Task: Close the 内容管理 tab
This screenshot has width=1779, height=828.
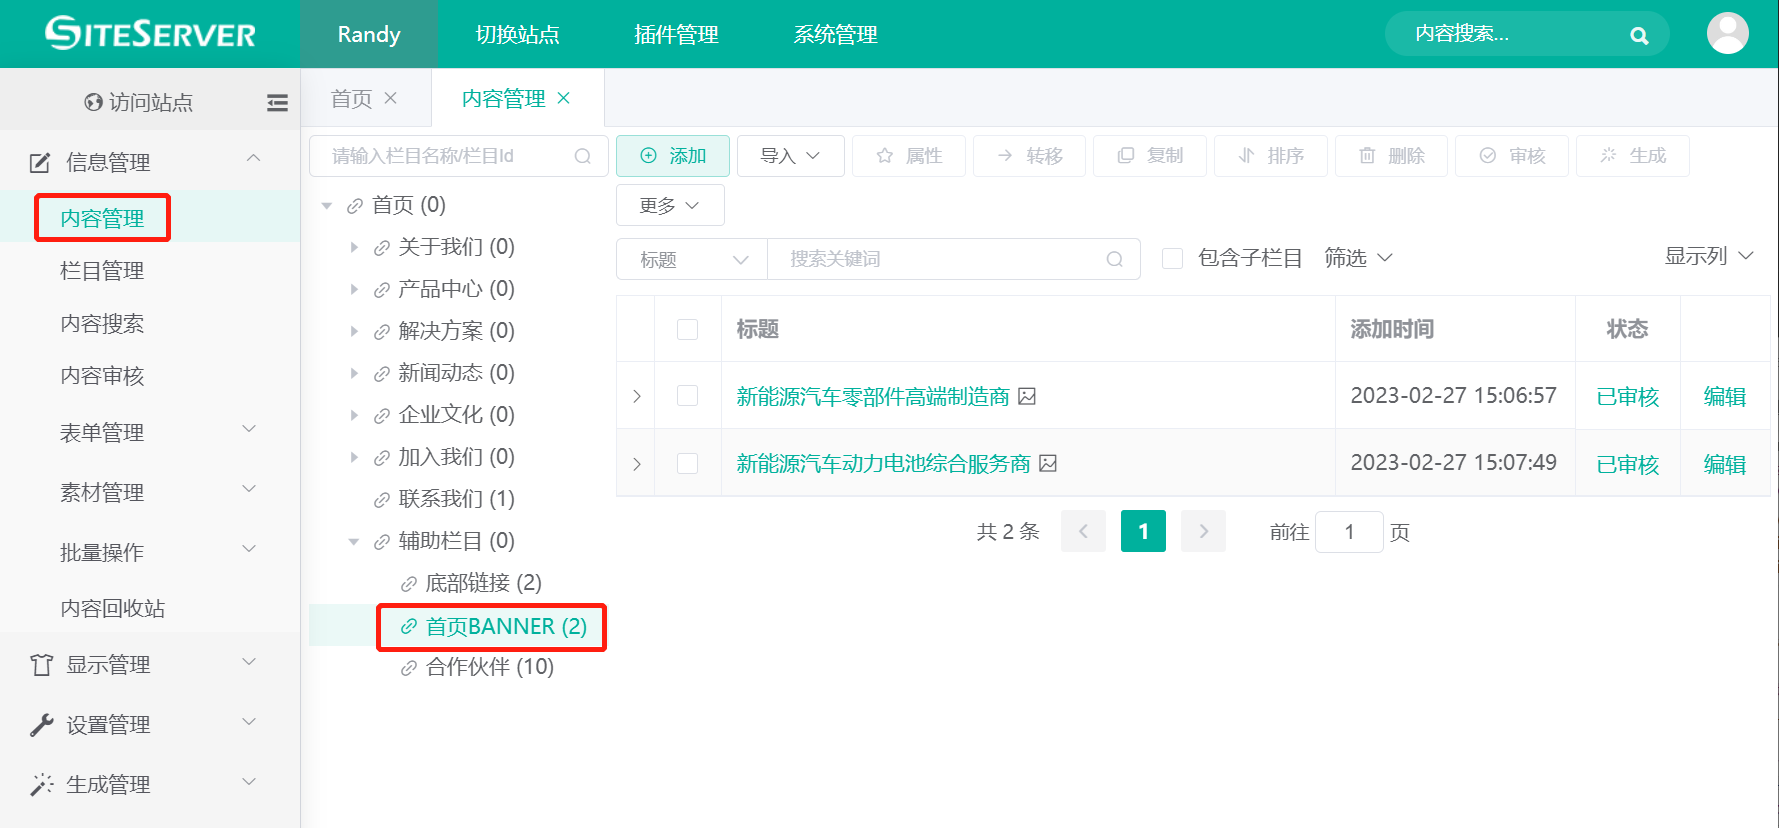Action: (564, 98)
